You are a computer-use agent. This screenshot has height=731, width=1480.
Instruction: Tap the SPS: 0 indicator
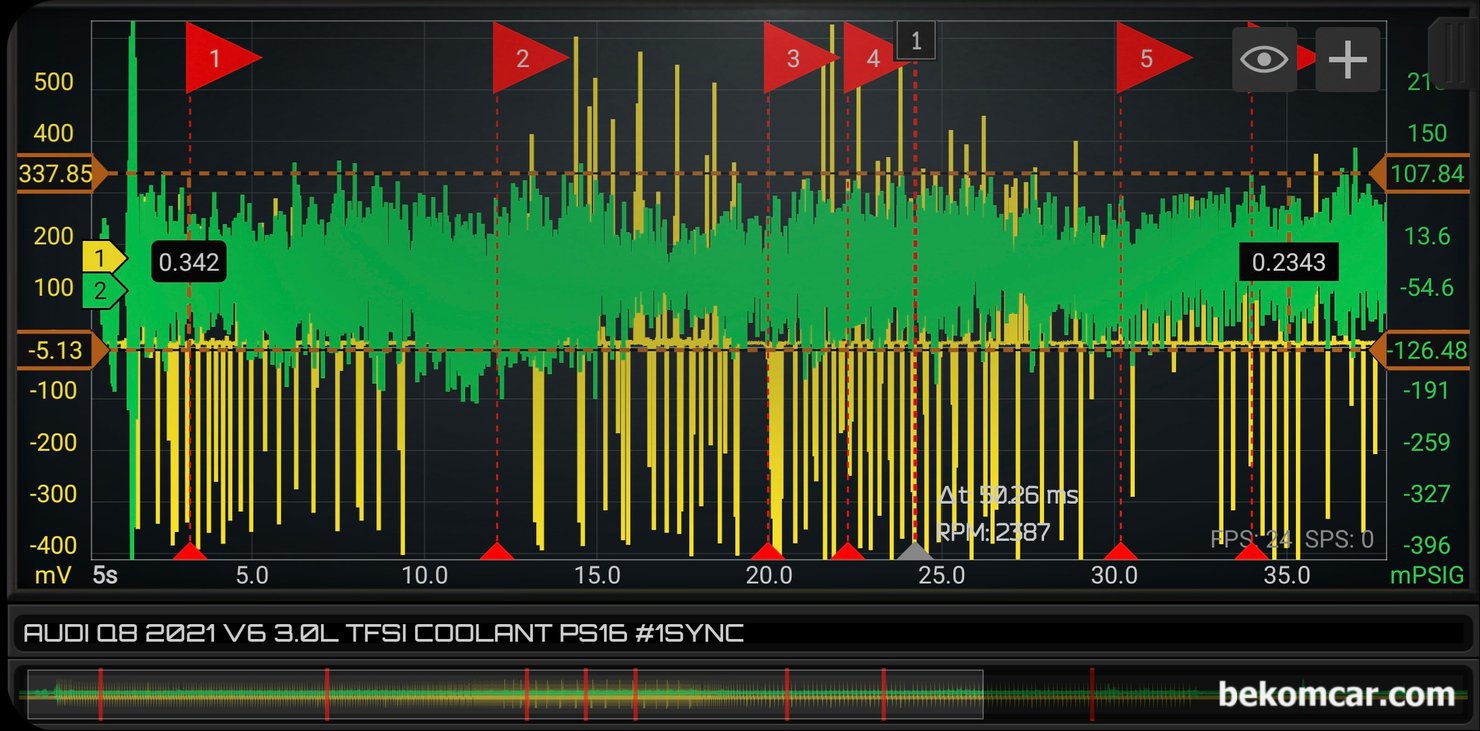pos(1340,540)
